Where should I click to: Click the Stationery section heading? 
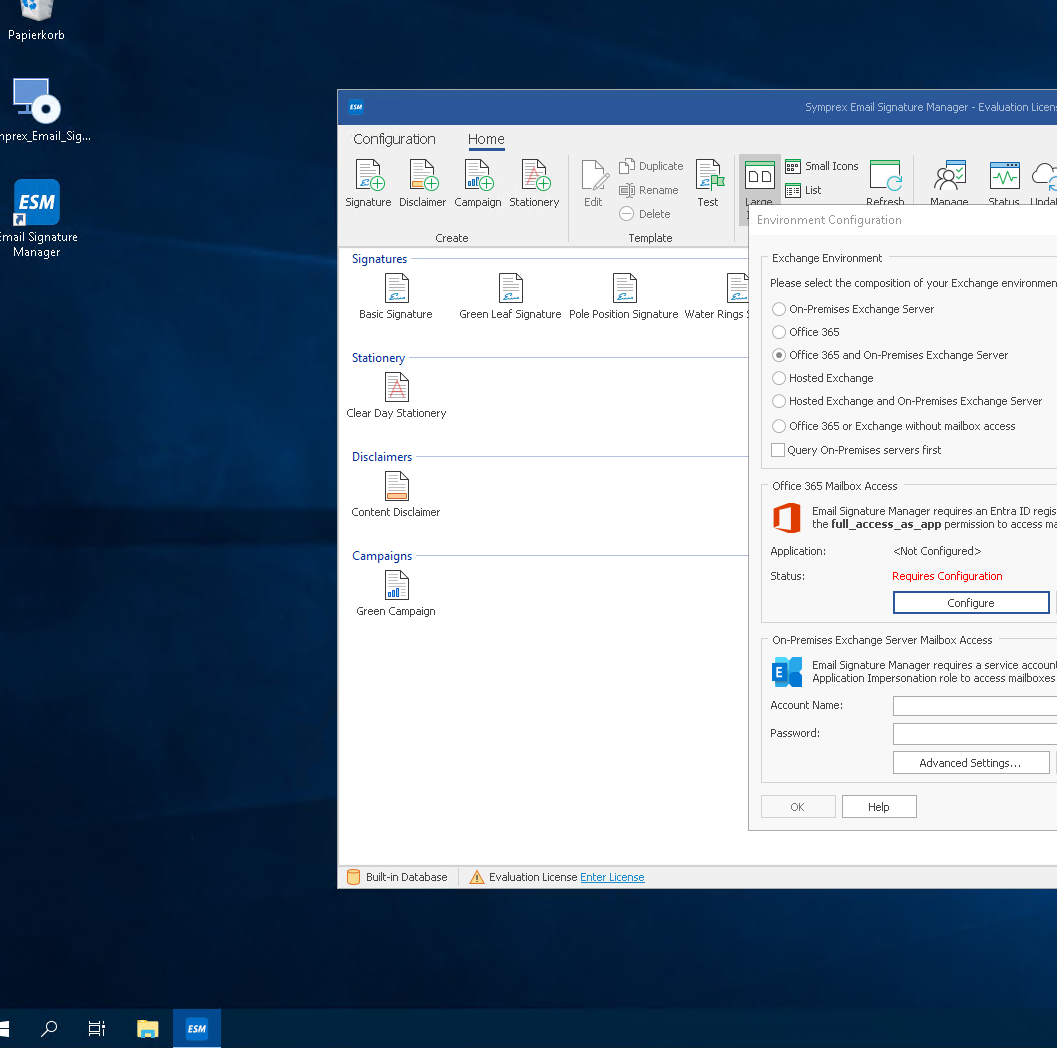coord(378,358)
